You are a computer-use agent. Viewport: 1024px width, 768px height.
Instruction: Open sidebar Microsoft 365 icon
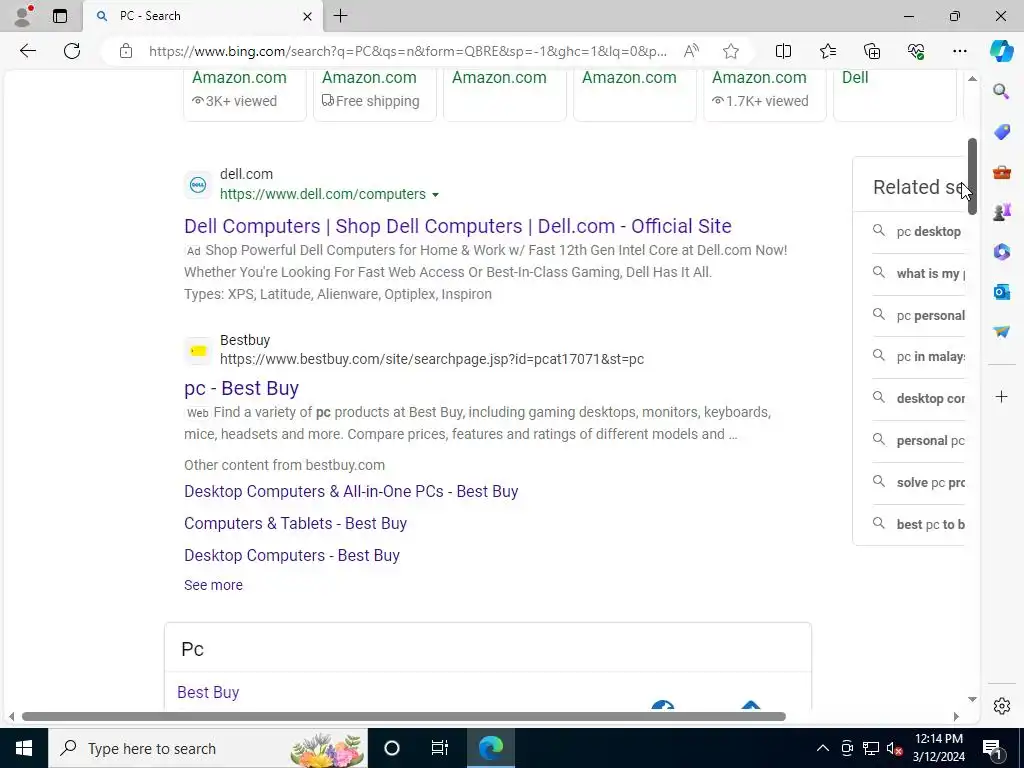tap(1001, 252)
